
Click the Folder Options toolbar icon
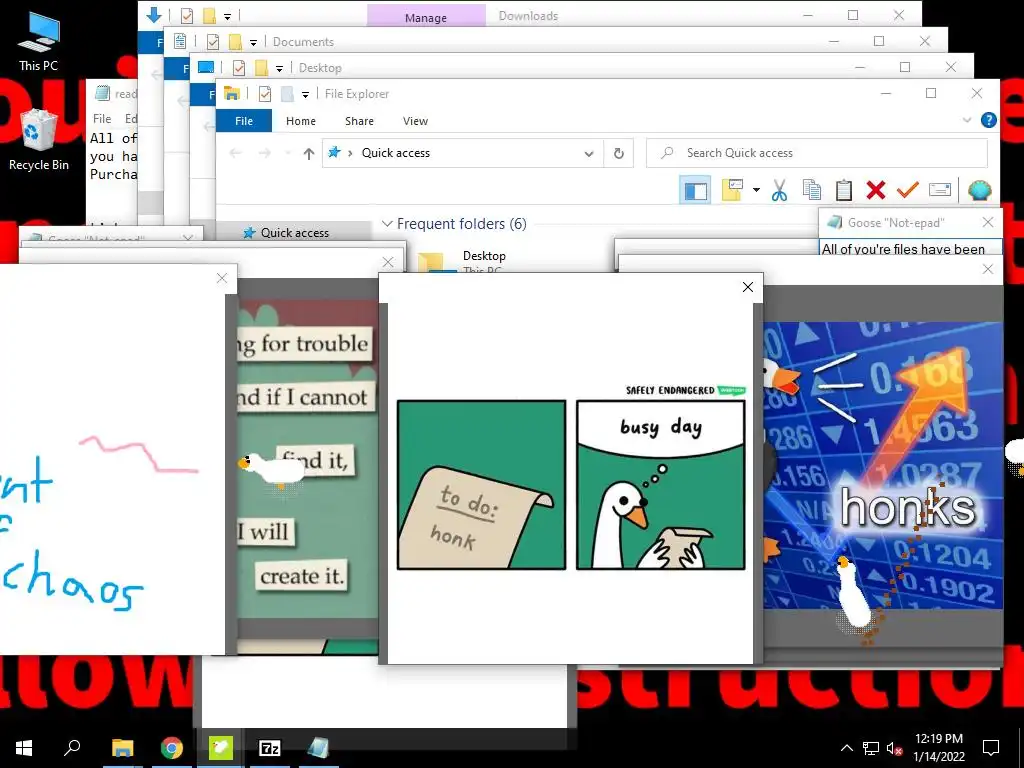click(732, 190)
